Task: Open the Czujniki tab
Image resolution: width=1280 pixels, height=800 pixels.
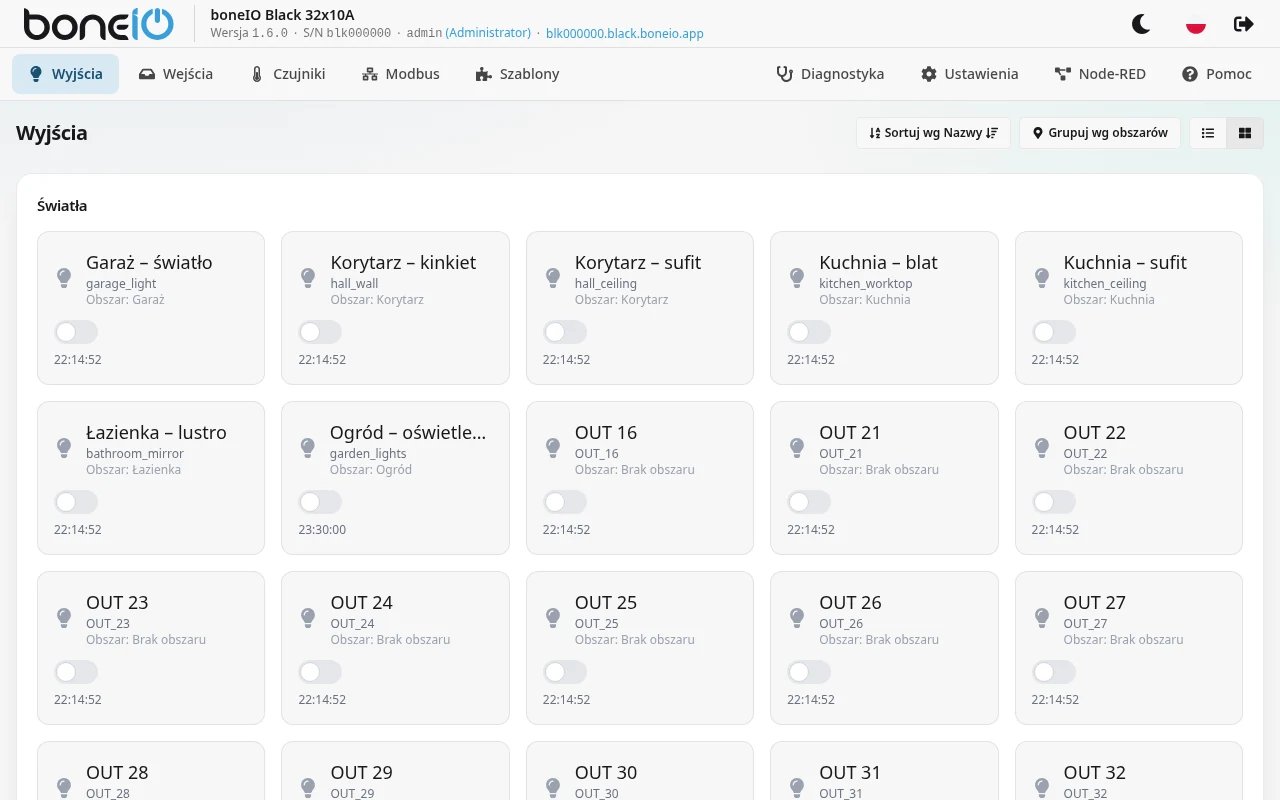Action: click(x=287, y=74)
